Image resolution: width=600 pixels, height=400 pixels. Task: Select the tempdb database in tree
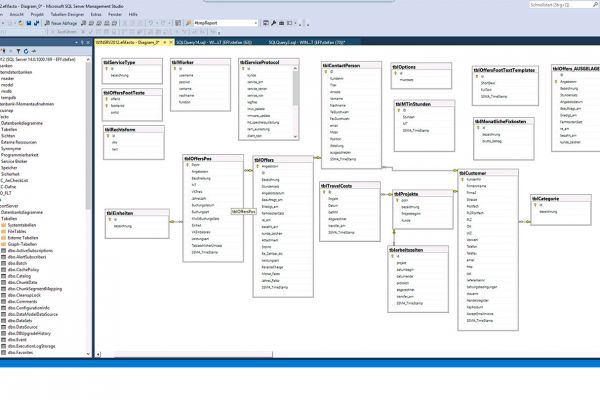click(8, 98)
